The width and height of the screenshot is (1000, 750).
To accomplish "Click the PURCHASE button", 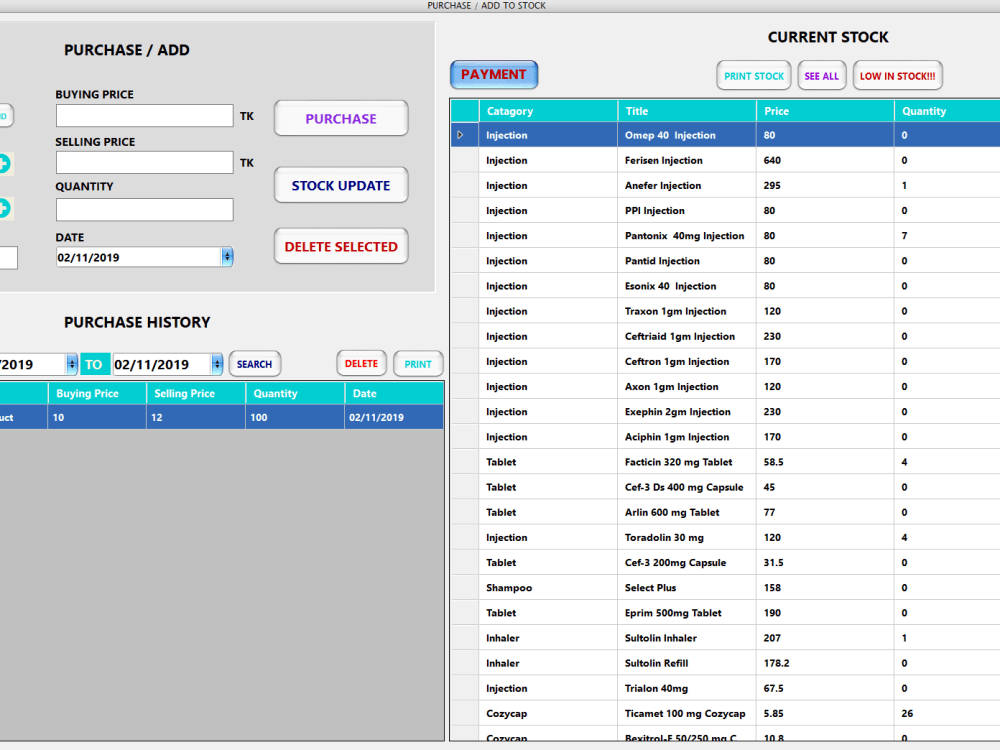I will click(341, 119).
